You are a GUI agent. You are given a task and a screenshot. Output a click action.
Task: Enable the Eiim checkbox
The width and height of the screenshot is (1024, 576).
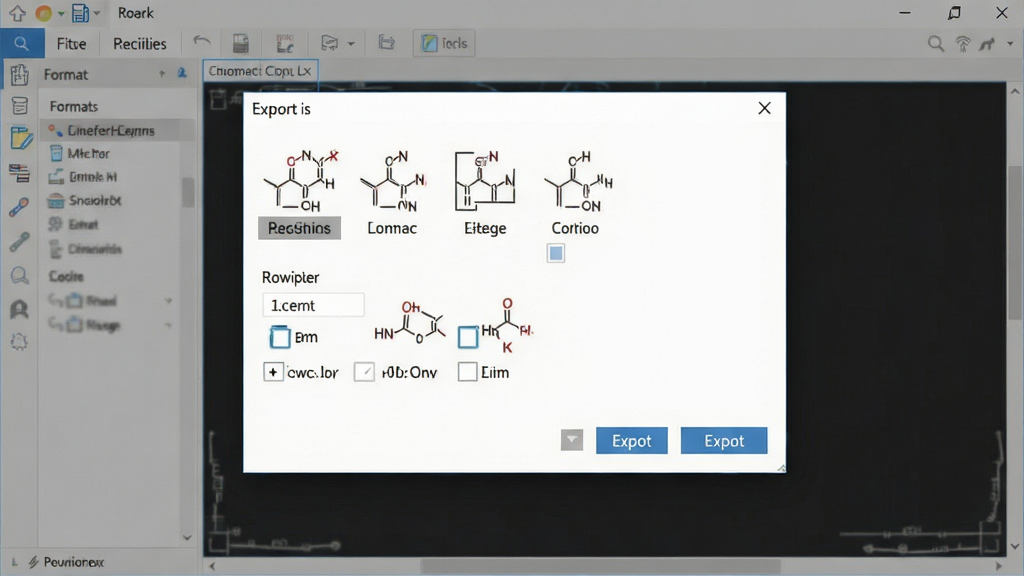click(x=468, y=372)
